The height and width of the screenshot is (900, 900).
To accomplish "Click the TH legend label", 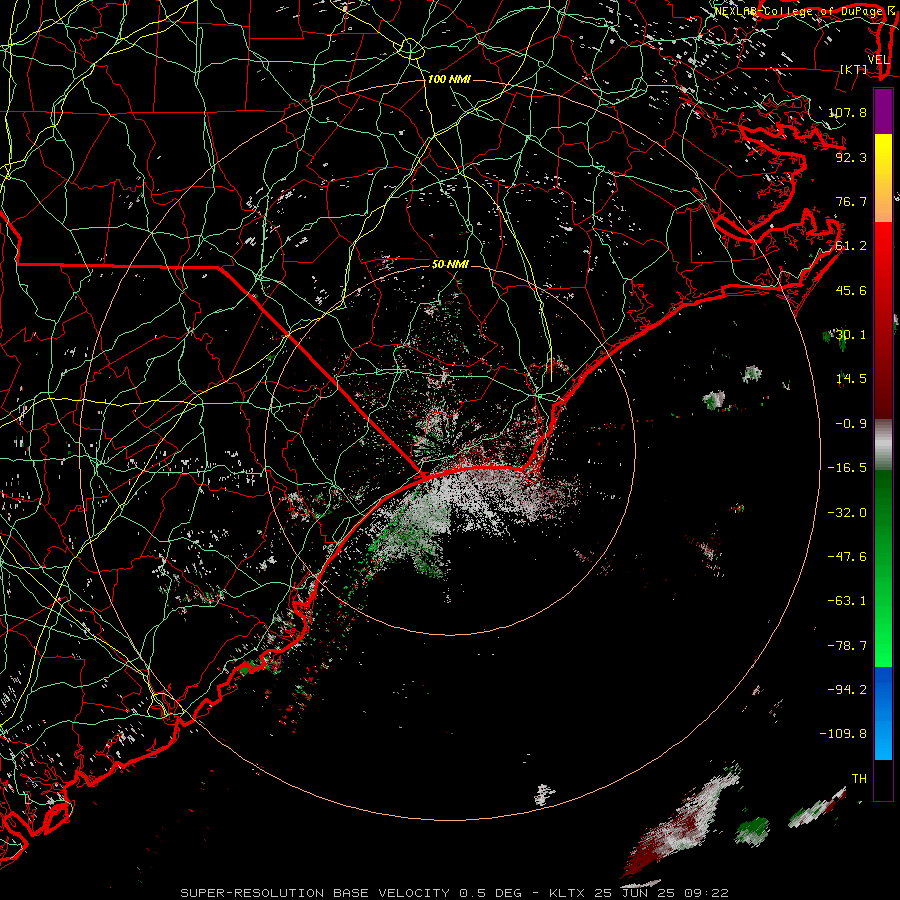I will (859, 778).
